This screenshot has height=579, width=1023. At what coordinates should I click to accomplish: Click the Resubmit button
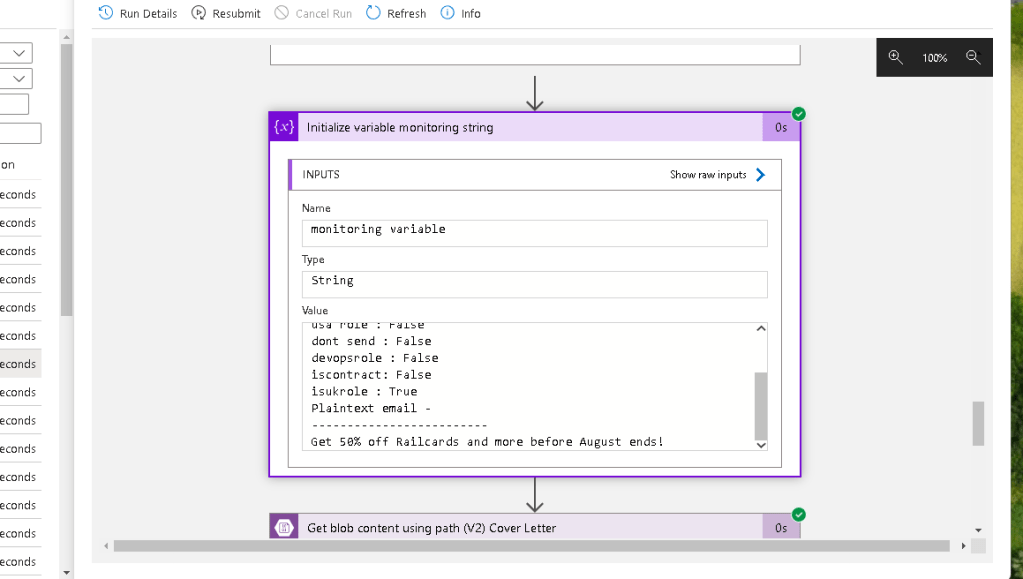pos(226,13)
